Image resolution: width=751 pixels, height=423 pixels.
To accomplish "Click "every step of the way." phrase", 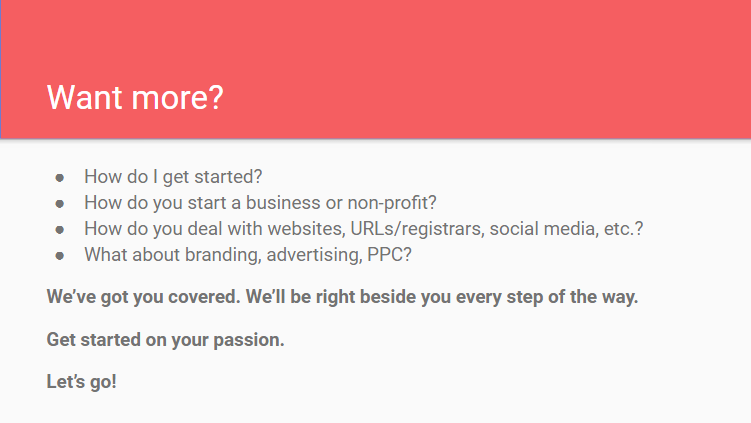I will tap(547, 297).
